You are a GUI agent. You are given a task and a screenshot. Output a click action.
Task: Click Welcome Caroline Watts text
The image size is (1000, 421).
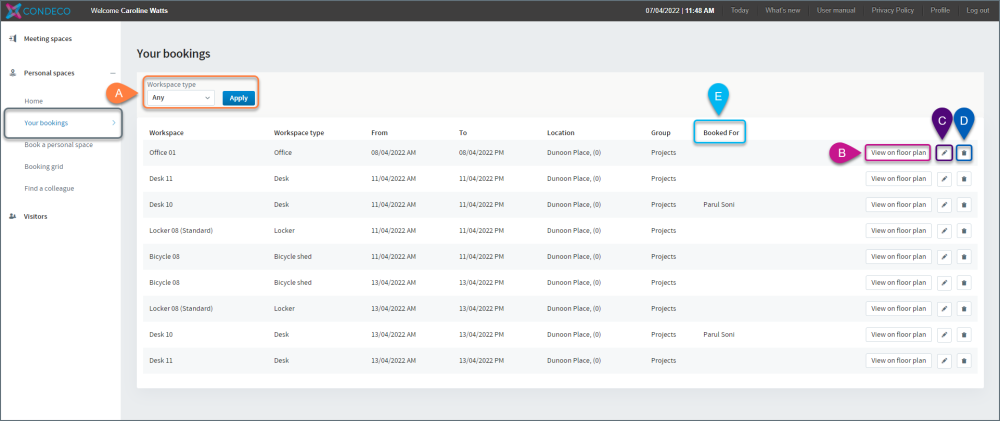(129, 11)
